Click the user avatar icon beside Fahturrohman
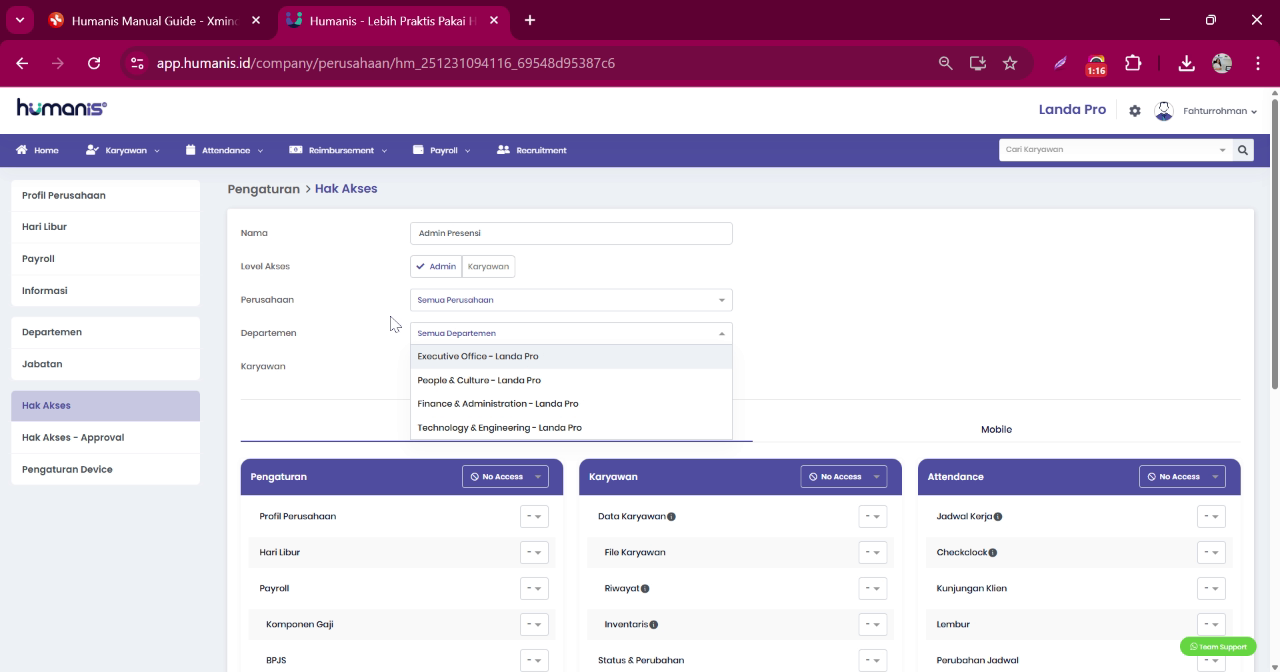The width and height of the screenshot is (1280, 672). [1163, 111]
